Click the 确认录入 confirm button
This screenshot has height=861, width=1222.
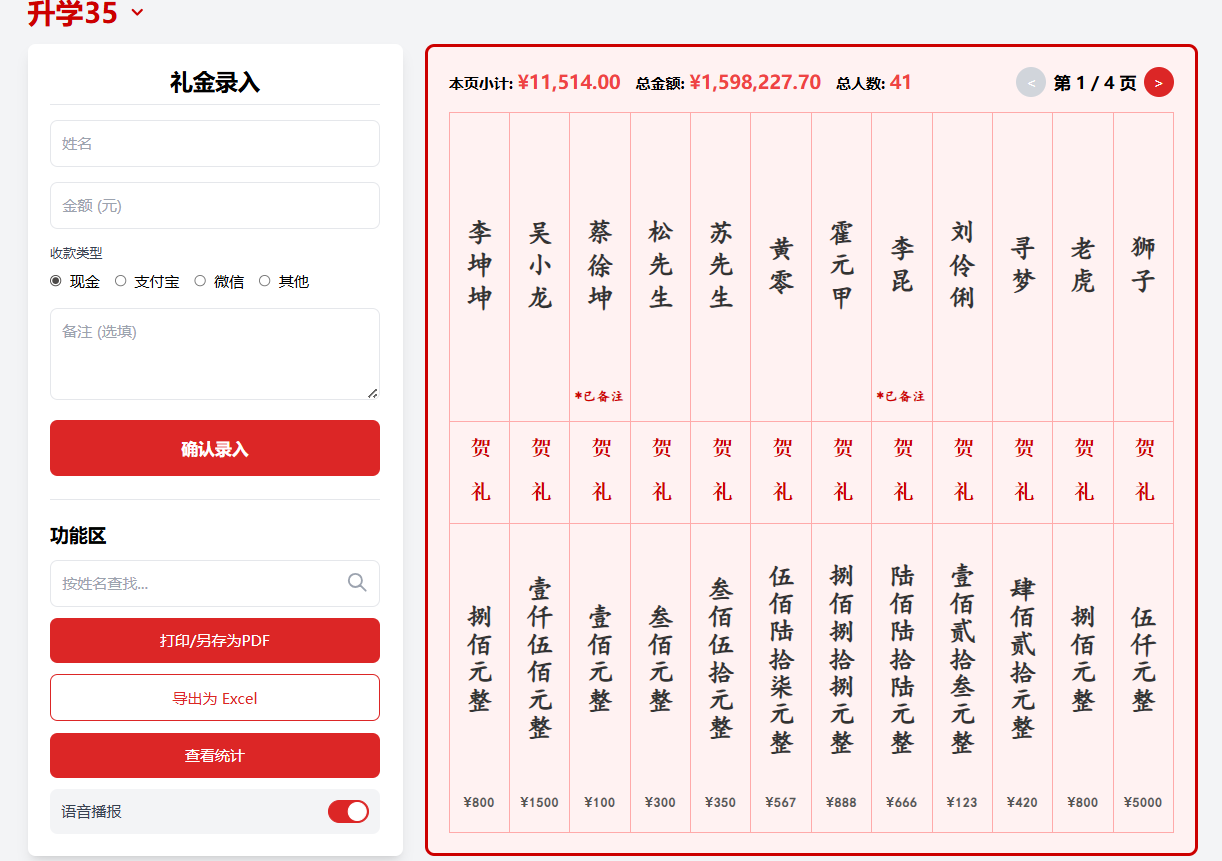[214, 448]
